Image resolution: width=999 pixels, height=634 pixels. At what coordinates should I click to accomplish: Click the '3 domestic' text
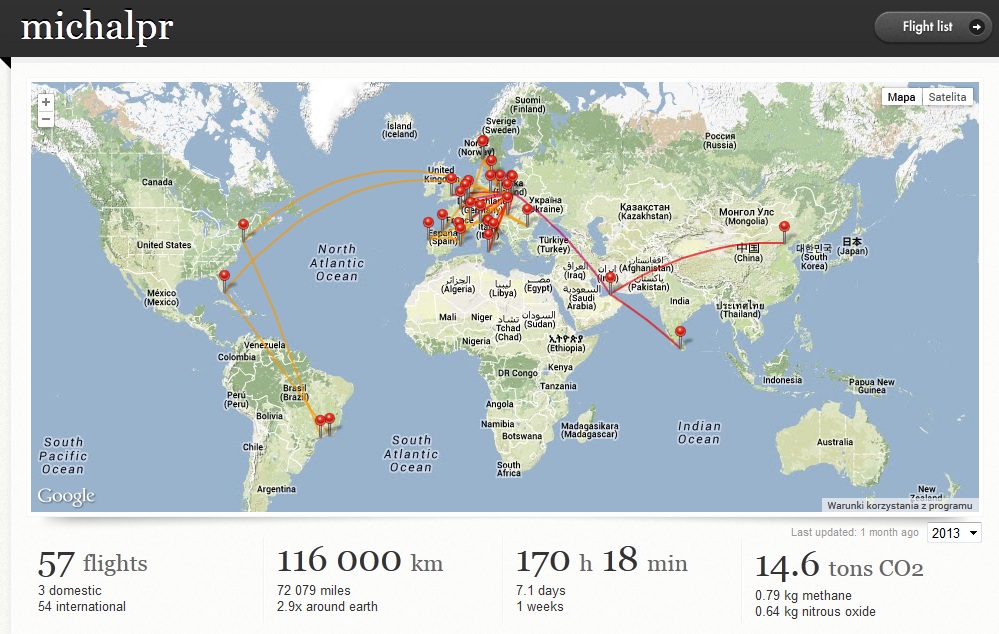click(69, 591)
